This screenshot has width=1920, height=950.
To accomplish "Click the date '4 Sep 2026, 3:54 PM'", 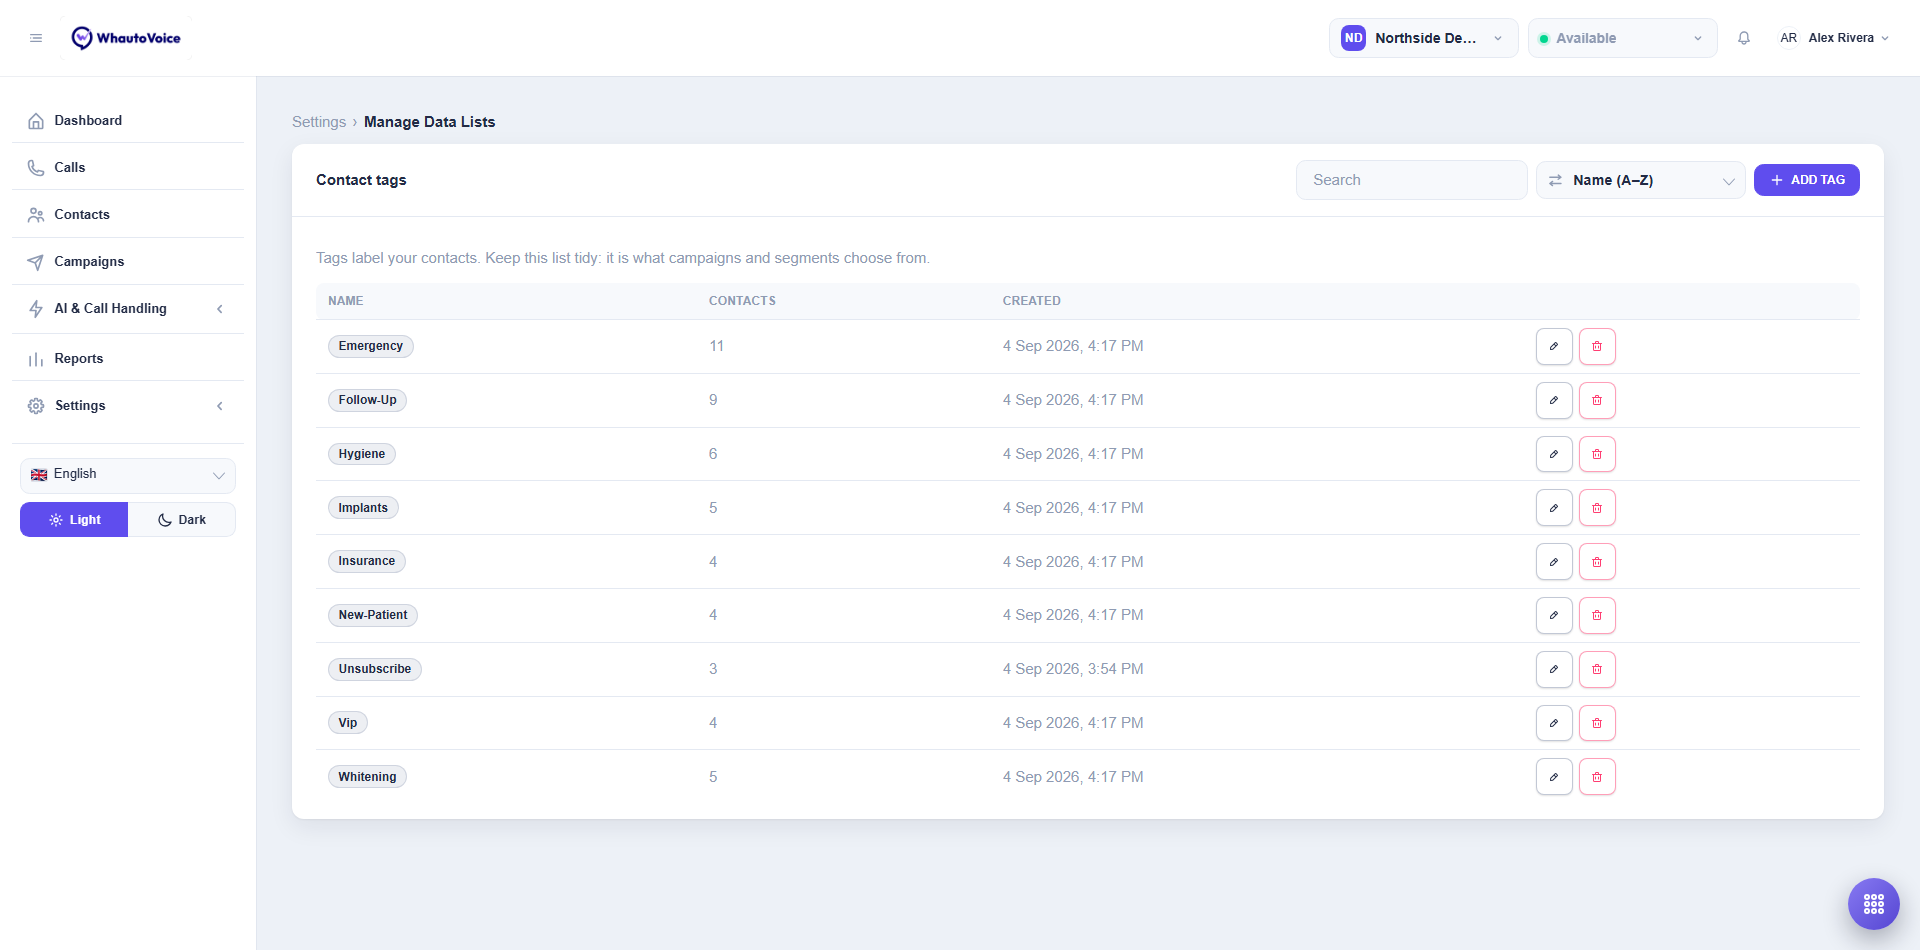I will (1073, 669).
